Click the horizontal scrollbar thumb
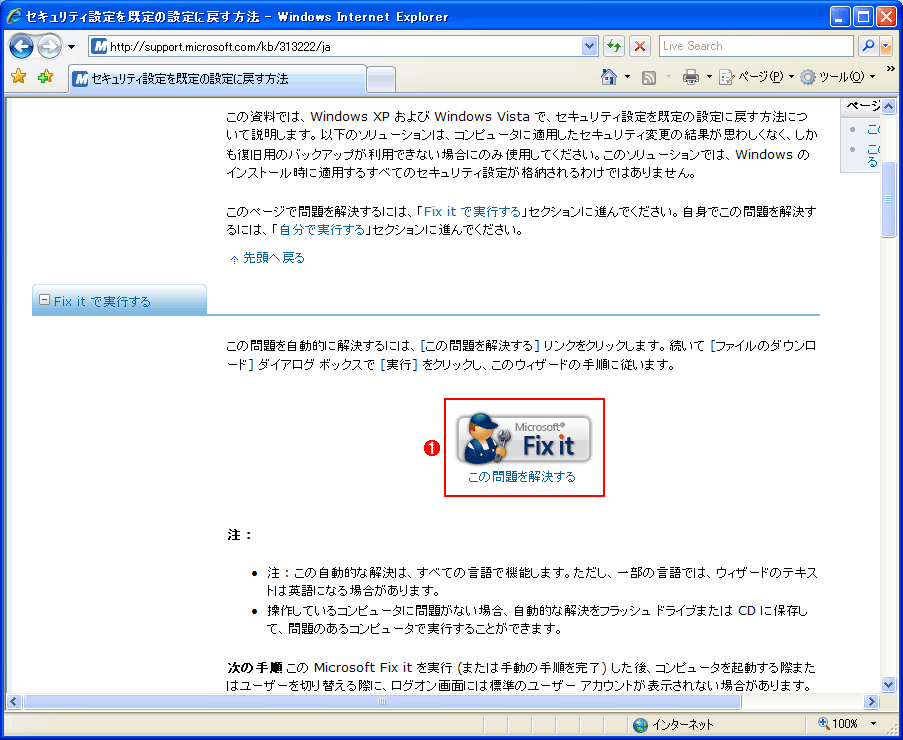The image size is (903, 740). 382,701
